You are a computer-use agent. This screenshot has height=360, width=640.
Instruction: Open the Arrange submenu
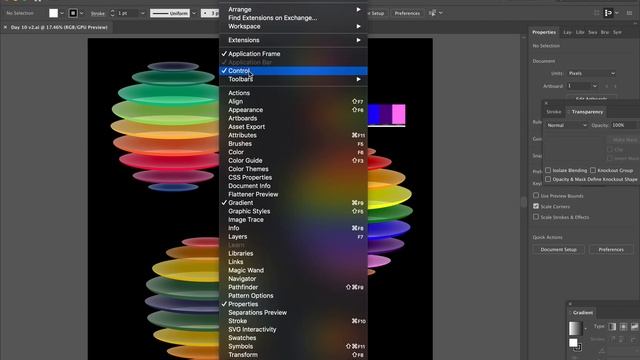pos(293,9)
